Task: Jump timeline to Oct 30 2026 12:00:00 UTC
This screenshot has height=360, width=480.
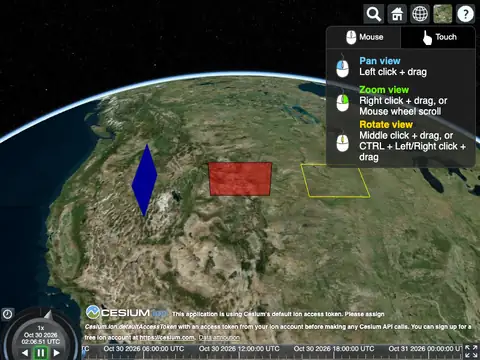Action: pyautogui.click(x=239, y=349)
